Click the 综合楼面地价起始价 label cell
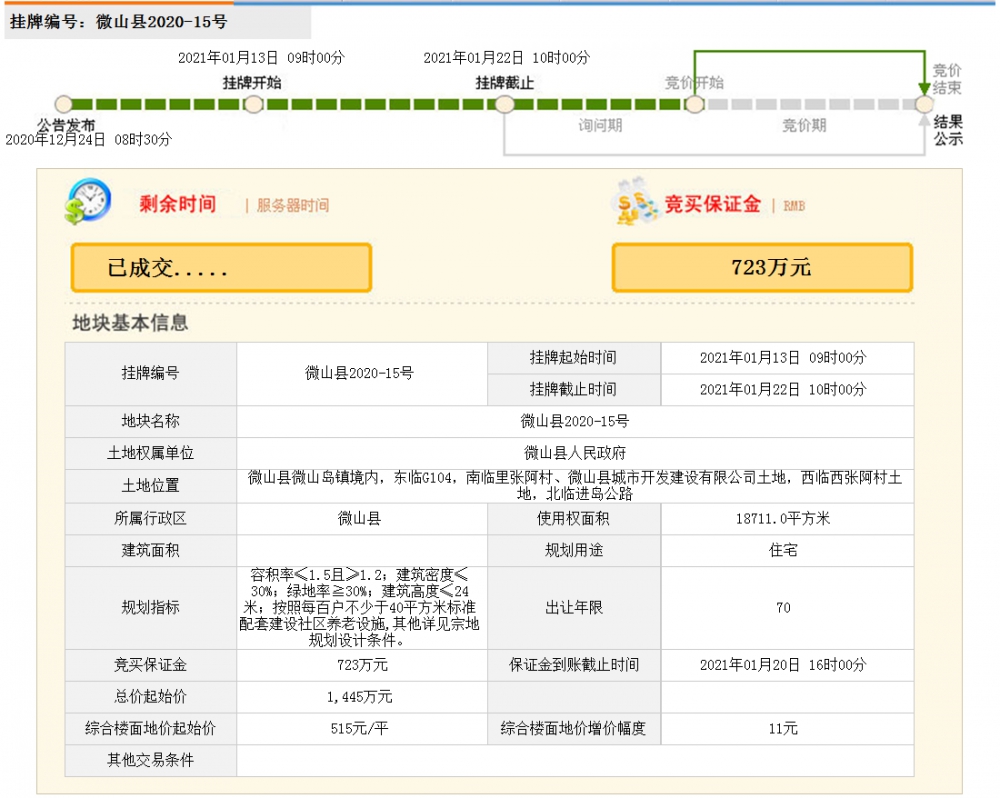1000x798 pixels. 151,729
